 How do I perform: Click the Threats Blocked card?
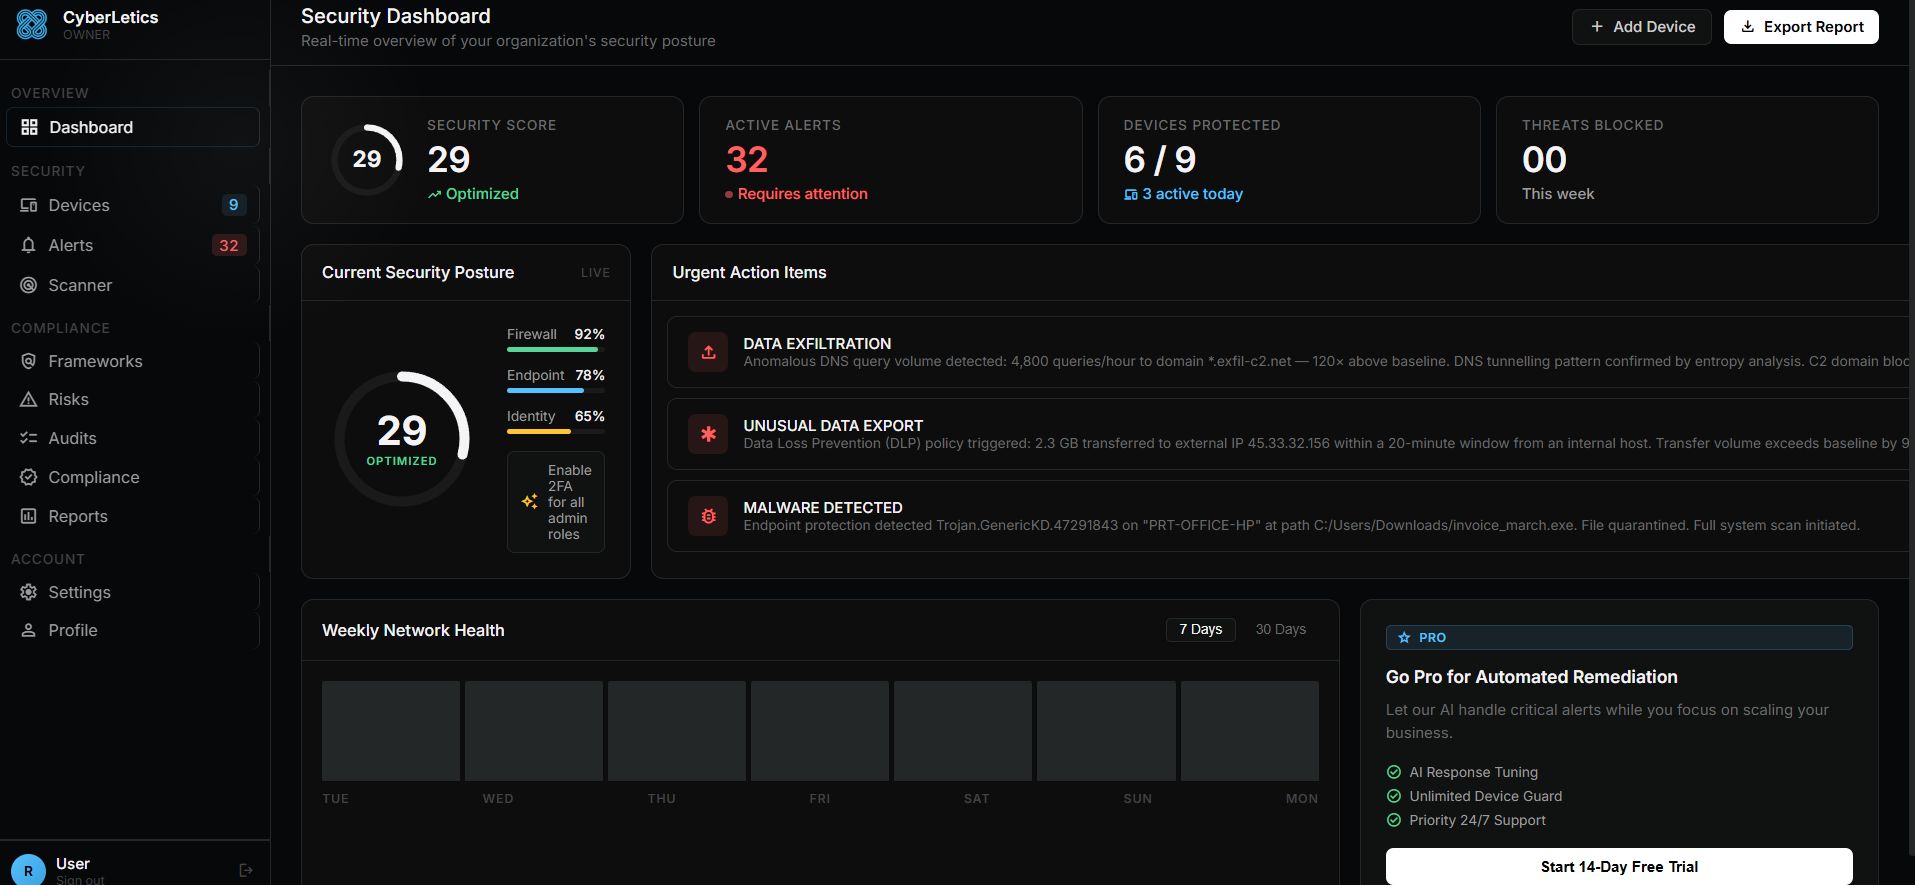[1687, 160]
